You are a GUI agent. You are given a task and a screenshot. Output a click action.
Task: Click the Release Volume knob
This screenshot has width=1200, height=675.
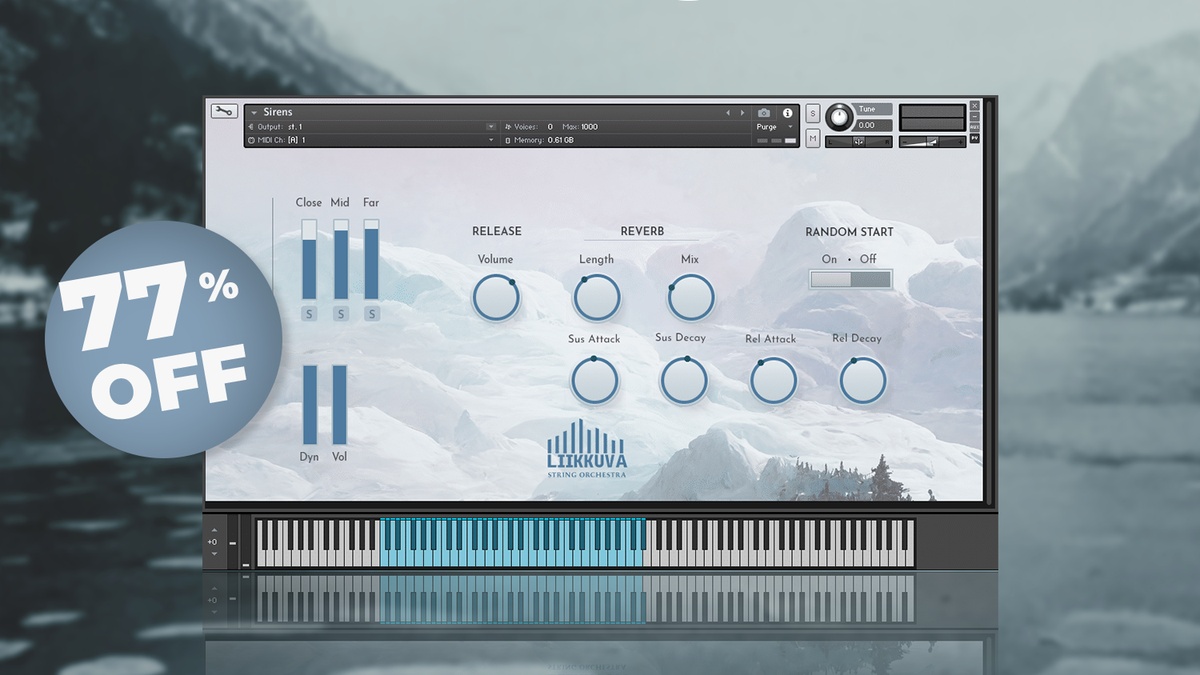(496, 298)
